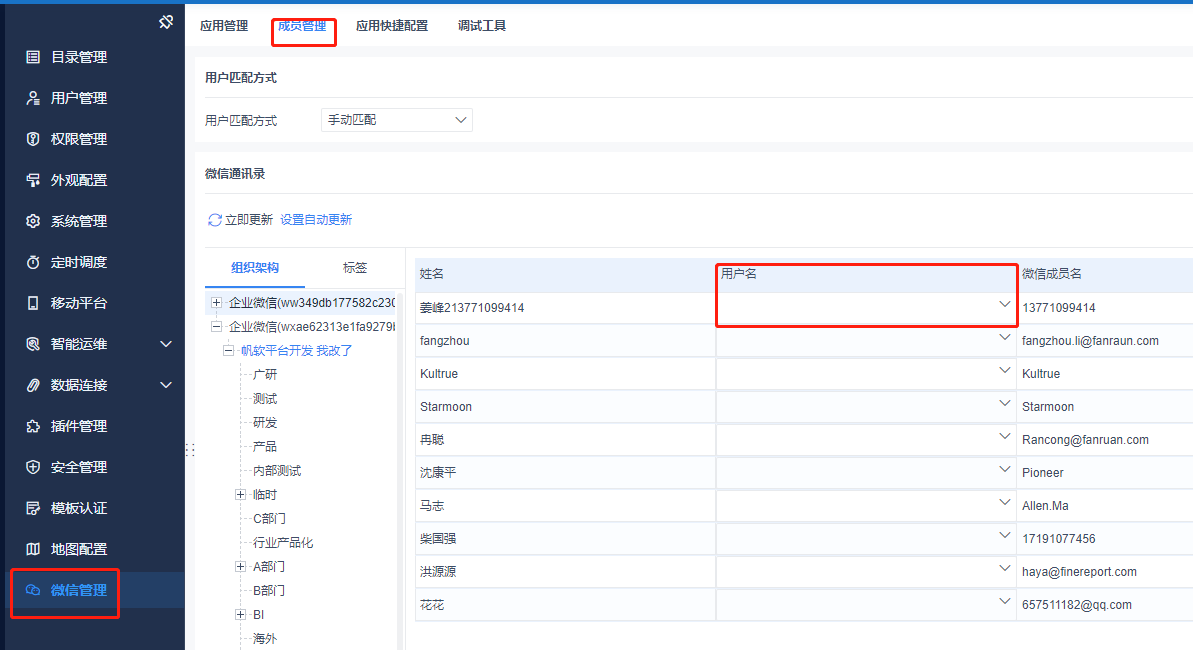Select the 标签 tab

[355, 268]
